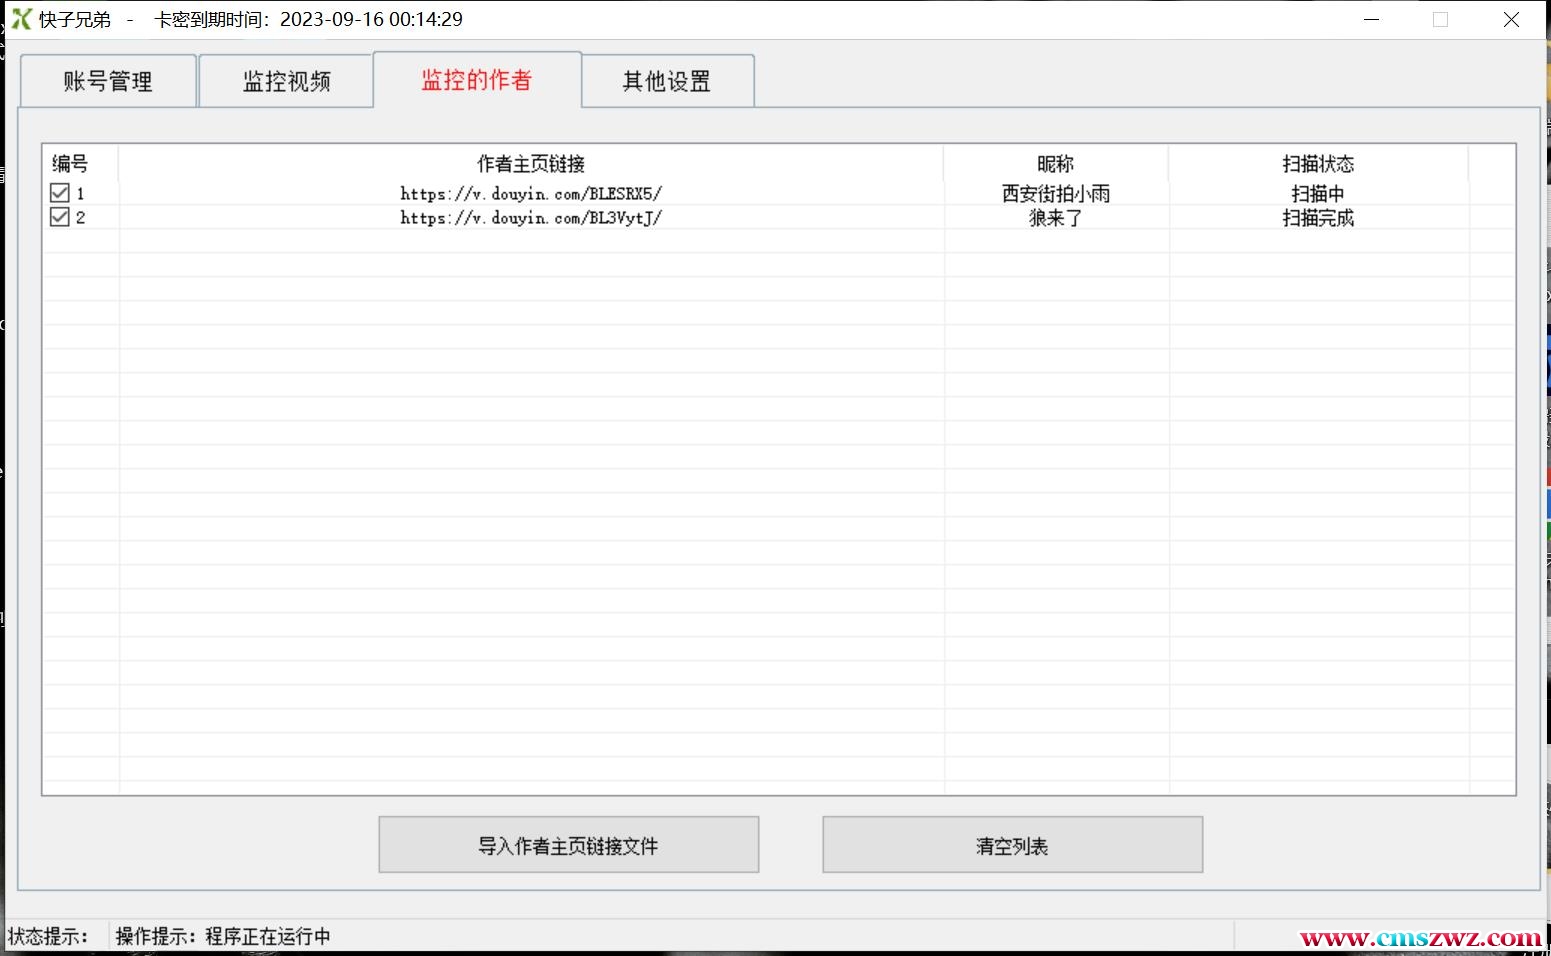The height and width of the screenshot is (956, 1551).
Task: Switch to the 监控视频 tab
Action: (286, 81)
